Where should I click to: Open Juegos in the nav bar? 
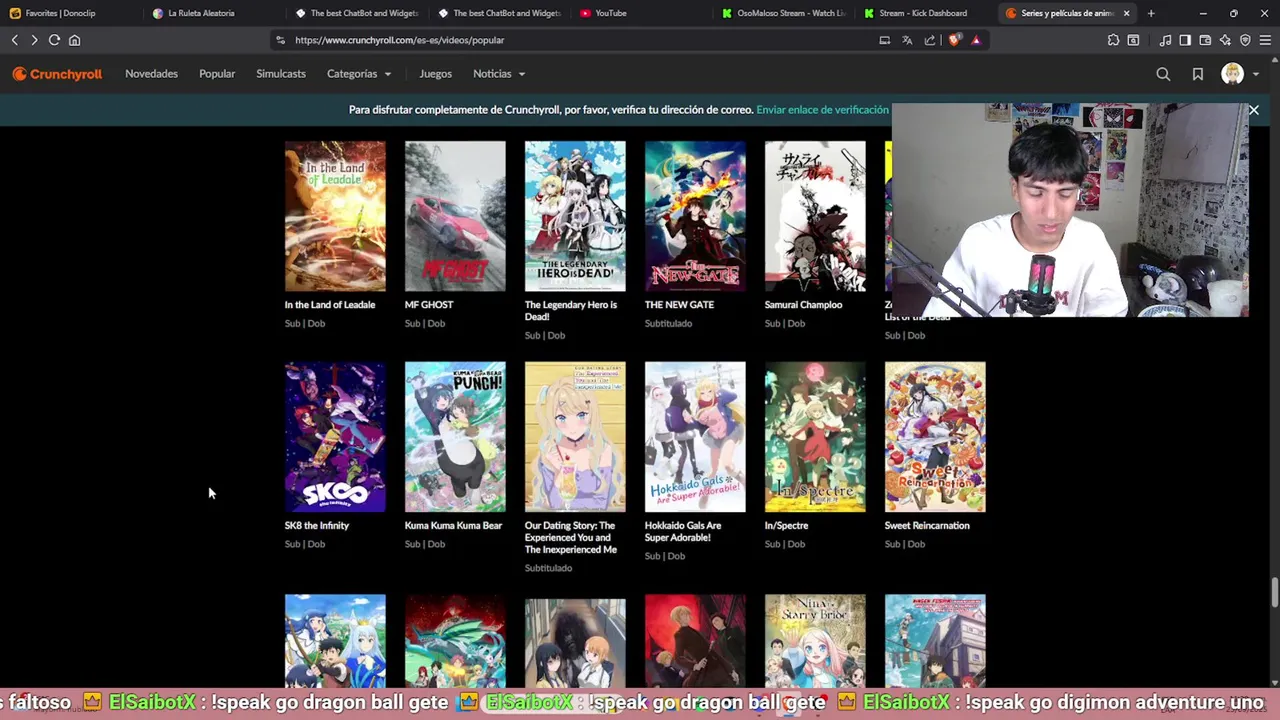(x=436, y=74)
